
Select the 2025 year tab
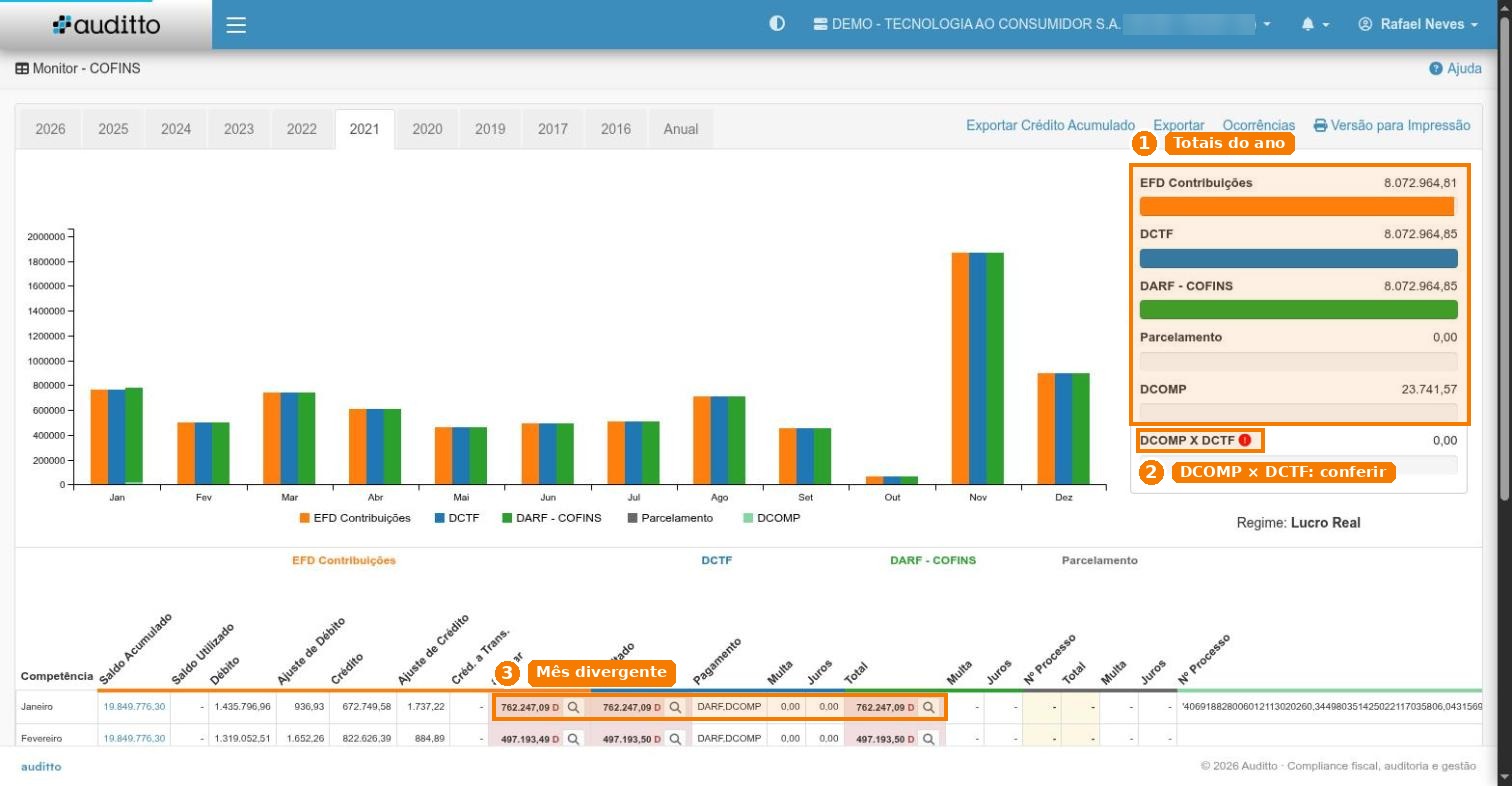pos(113,129)
